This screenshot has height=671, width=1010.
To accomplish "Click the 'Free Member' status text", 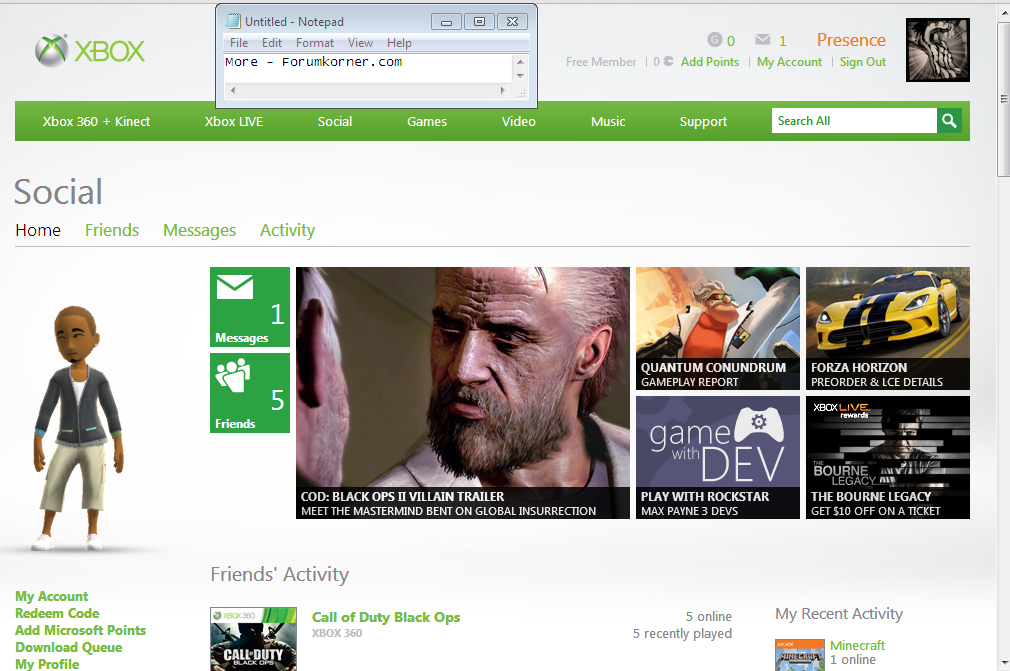I will tap(601, 62).
